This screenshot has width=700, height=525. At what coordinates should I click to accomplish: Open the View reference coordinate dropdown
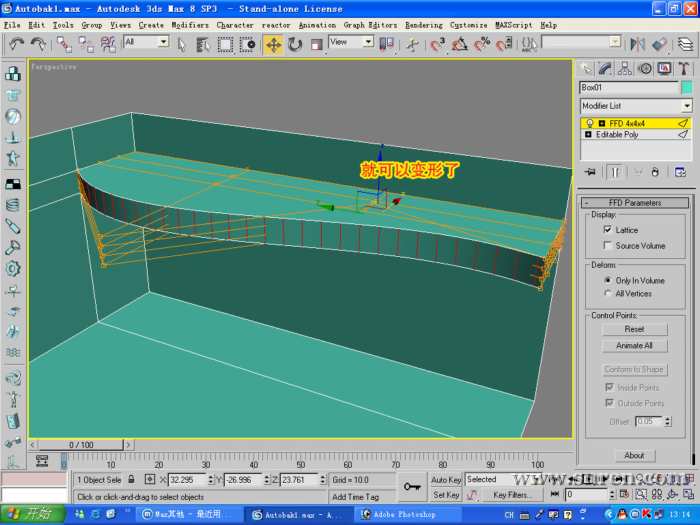(x=350, y=42)
